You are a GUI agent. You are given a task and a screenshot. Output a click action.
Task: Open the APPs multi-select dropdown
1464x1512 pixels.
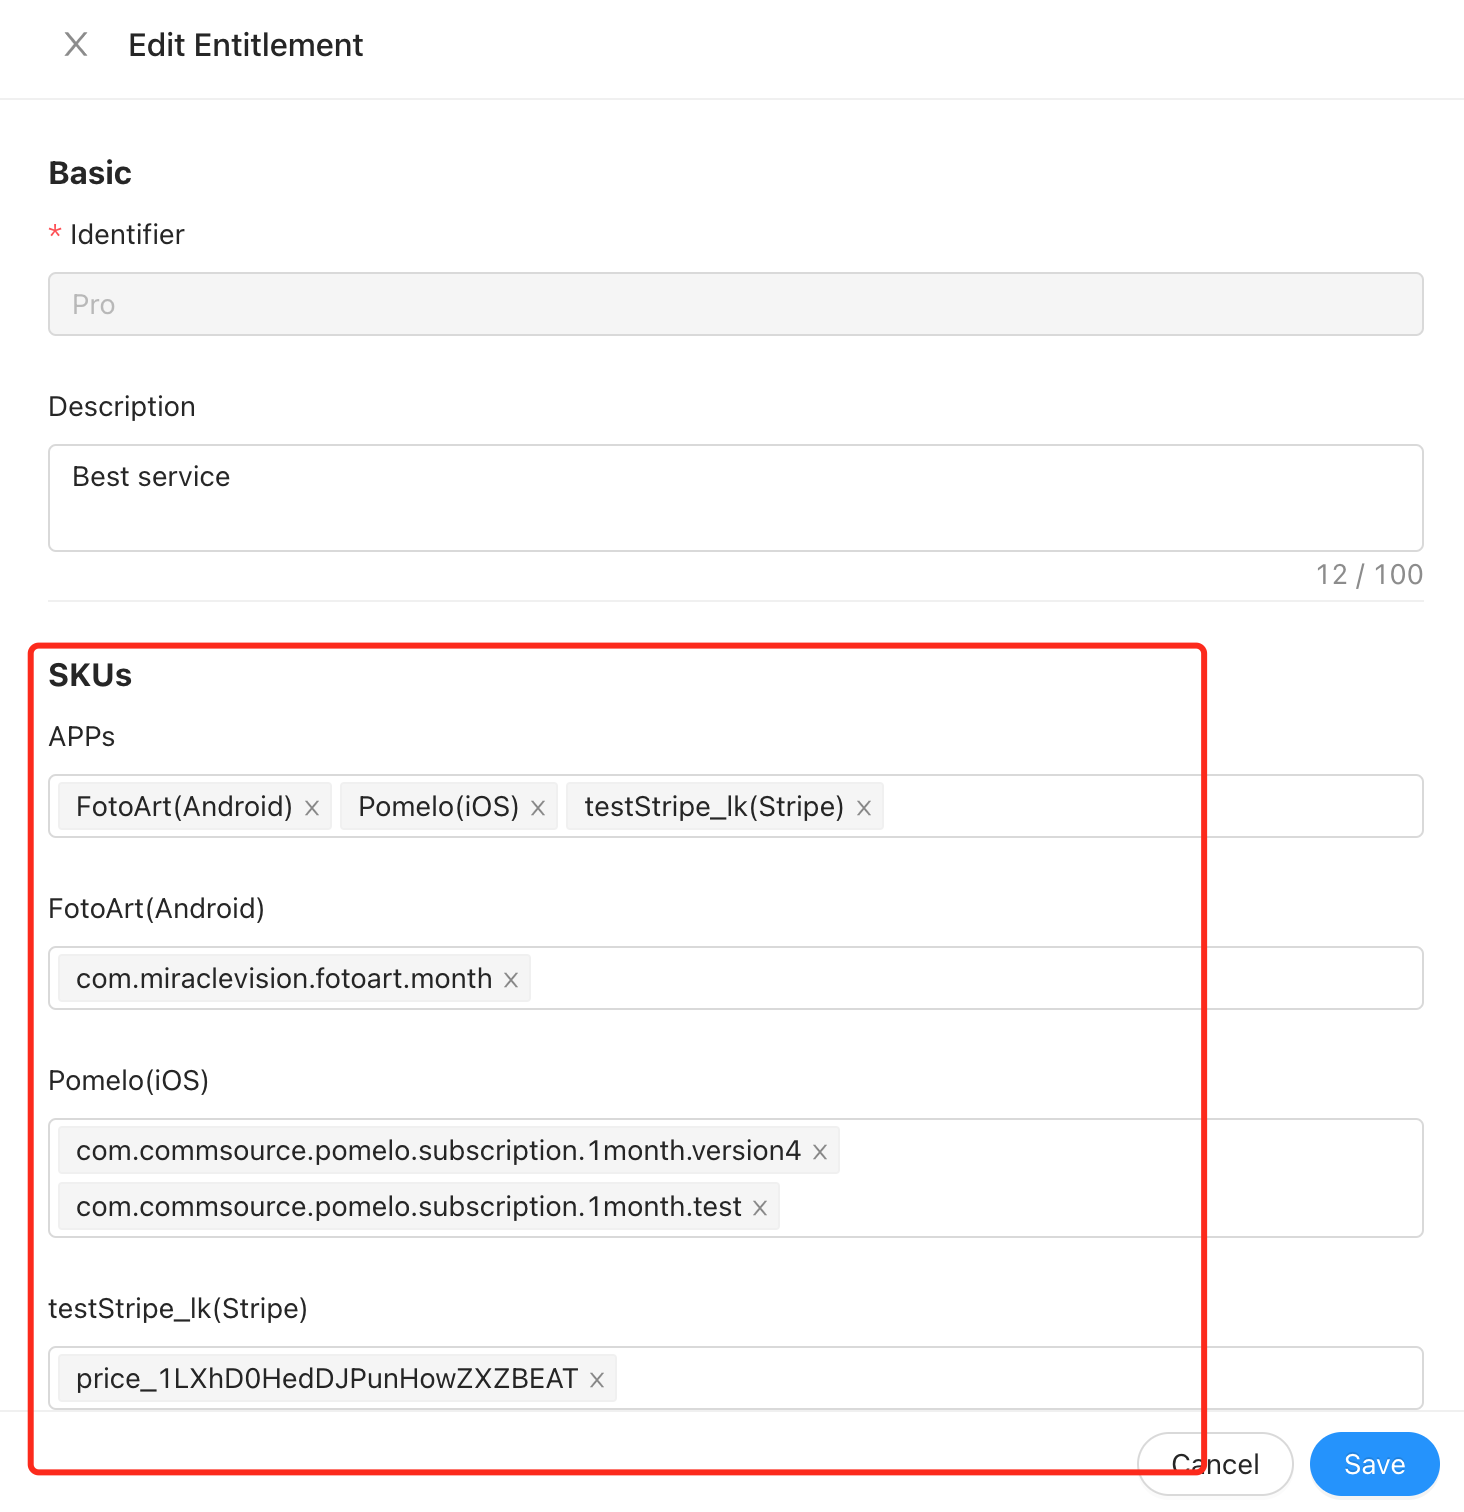[x=1150, y=806]
